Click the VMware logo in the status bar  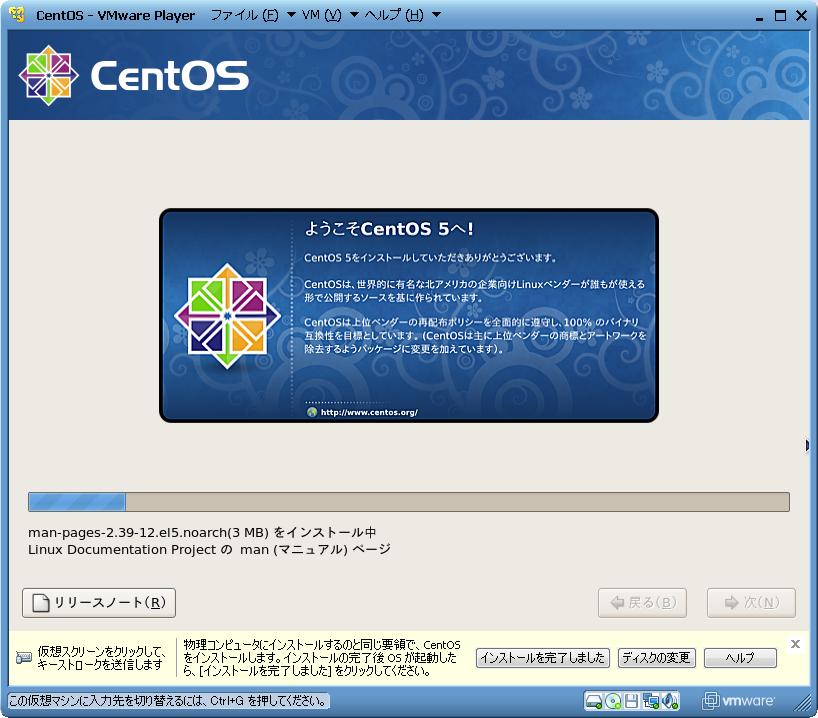740,700
